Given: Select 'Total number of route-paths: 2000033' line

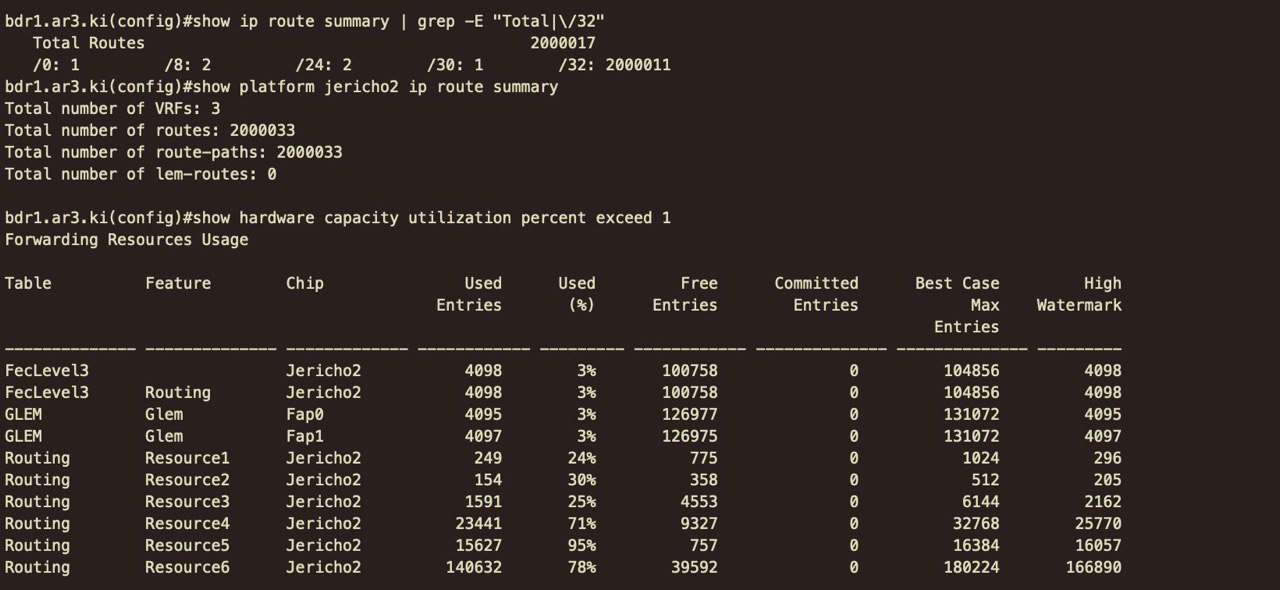Looking at the screenshot, I should click(x=174, y=152).
